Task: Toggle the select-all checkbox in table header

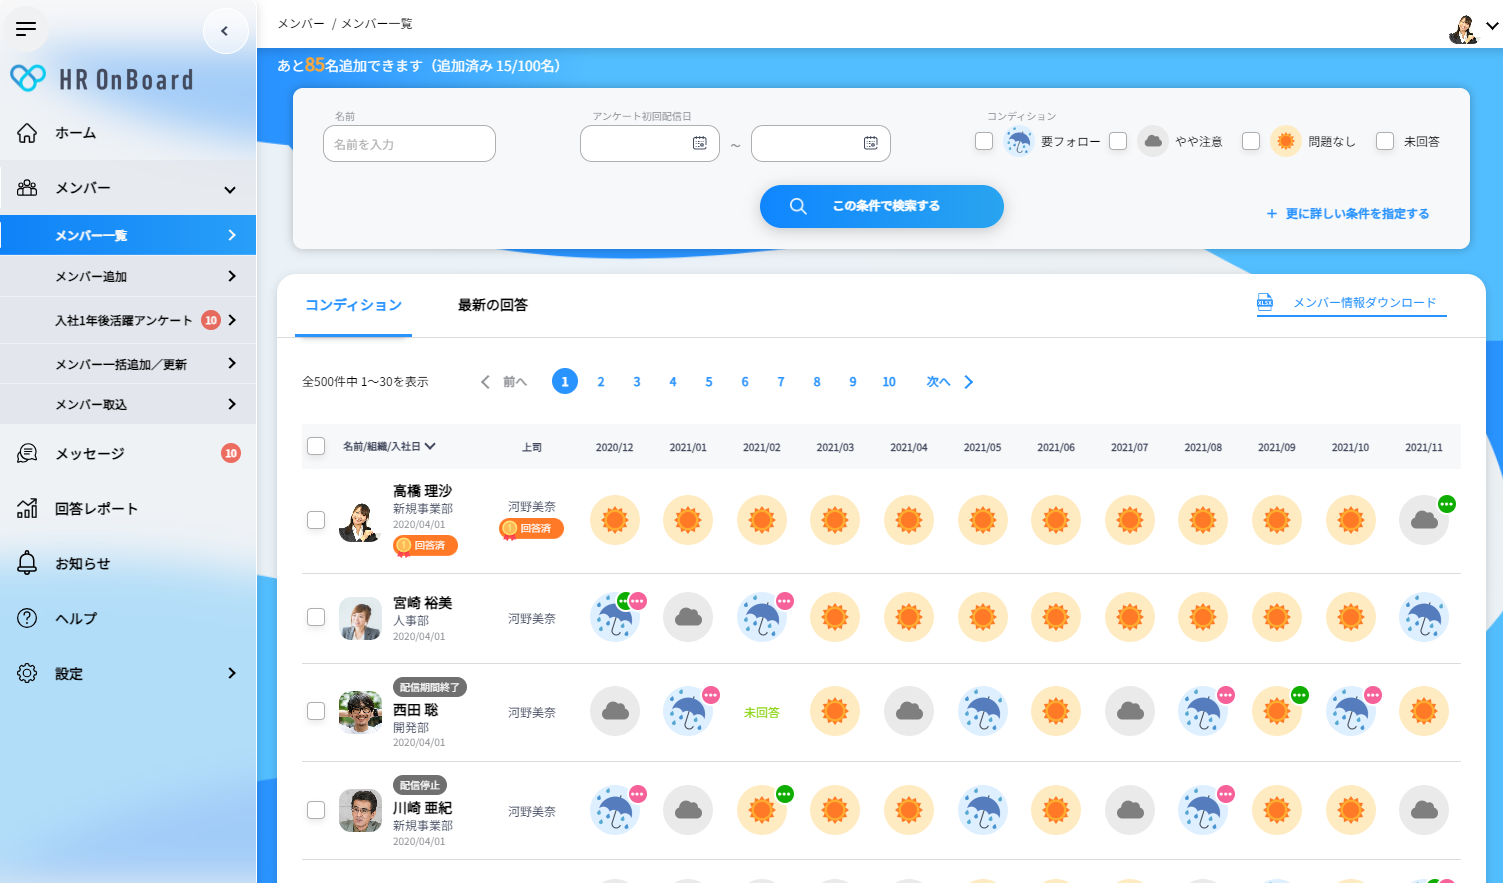Action: click(316, 446)
